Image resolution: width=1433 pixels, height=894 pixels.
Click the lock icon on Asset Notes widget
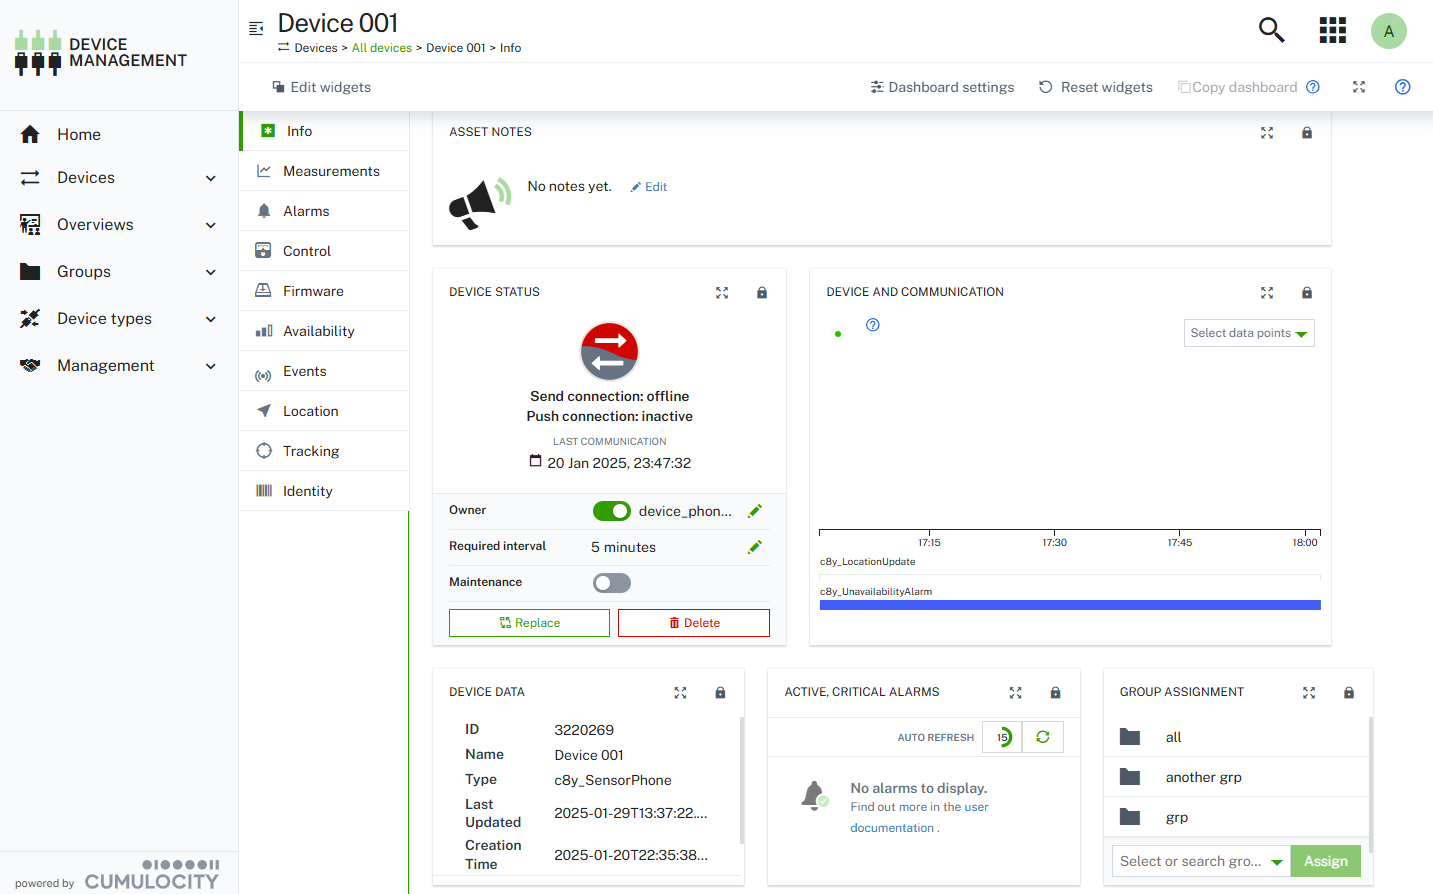1306,133
